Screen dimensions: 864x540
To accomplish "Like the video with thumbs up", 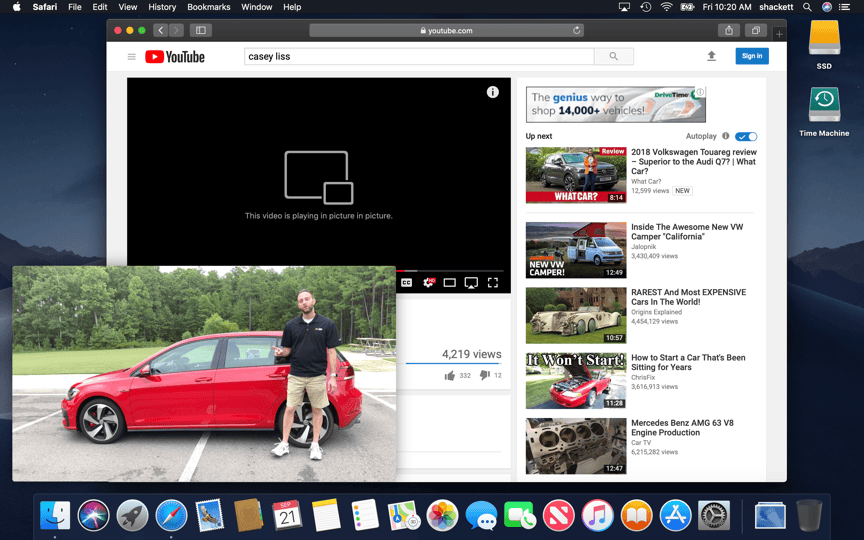I will (x=450, y=375).
